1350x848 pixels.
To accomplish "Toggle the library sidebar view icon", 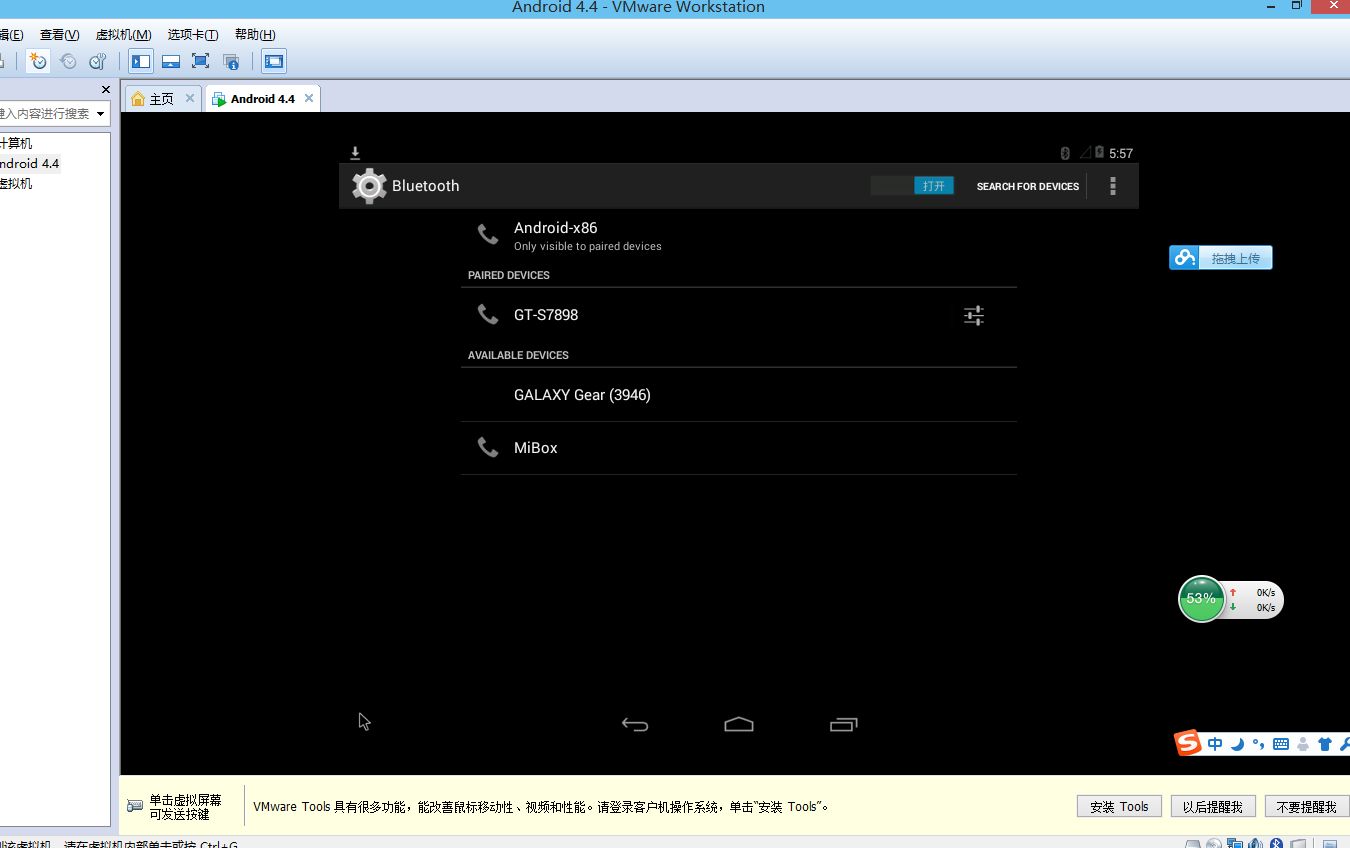I will tap(141, 61).
